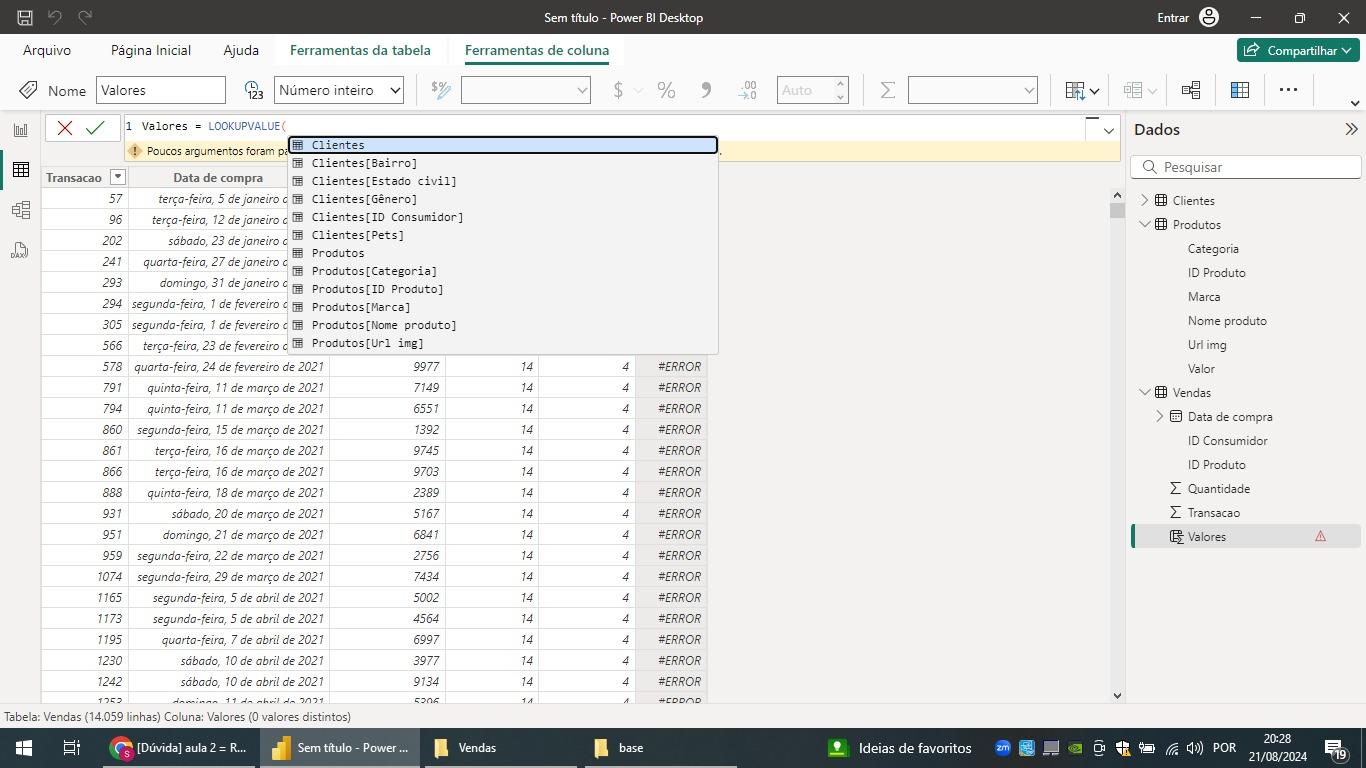This screenshot has width=1366, height=768.
Task: Click the redo arrow in title bar
Action: pos(85,17)
